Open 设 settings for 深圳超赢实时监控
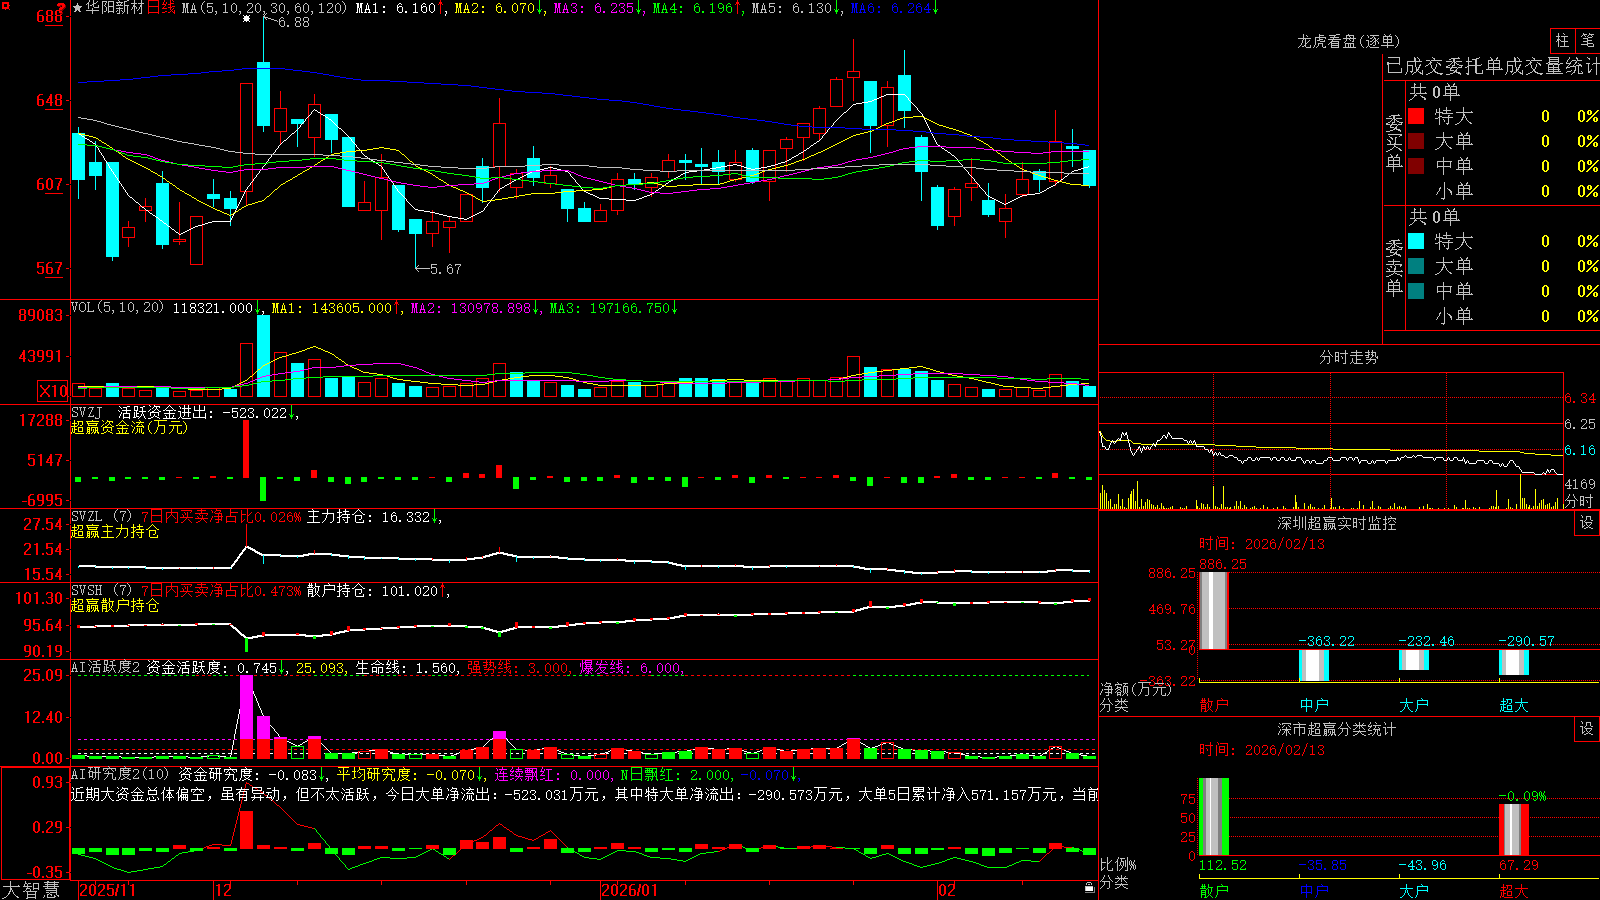Viewport: 1600px width, 900px height. [1587, 523]
